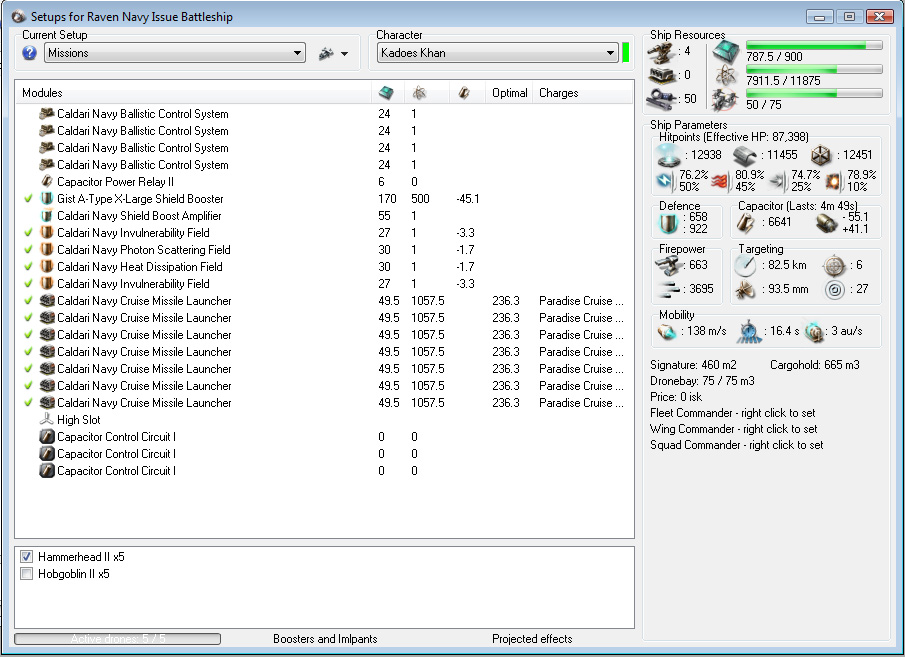This screenshot has height=657, width=905.
Task: Uncheck the Hammerhead II x5 drones checkbox
Action: 27,557
